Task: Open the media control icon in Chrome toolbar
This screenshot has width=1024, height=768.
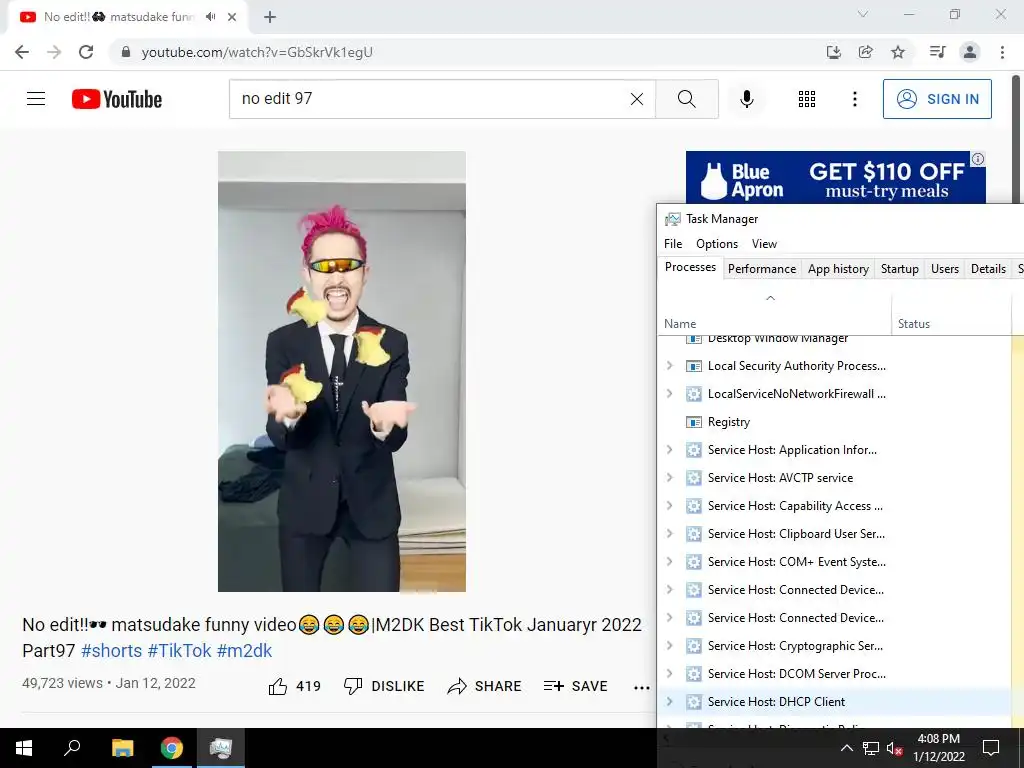Action: 937,52
